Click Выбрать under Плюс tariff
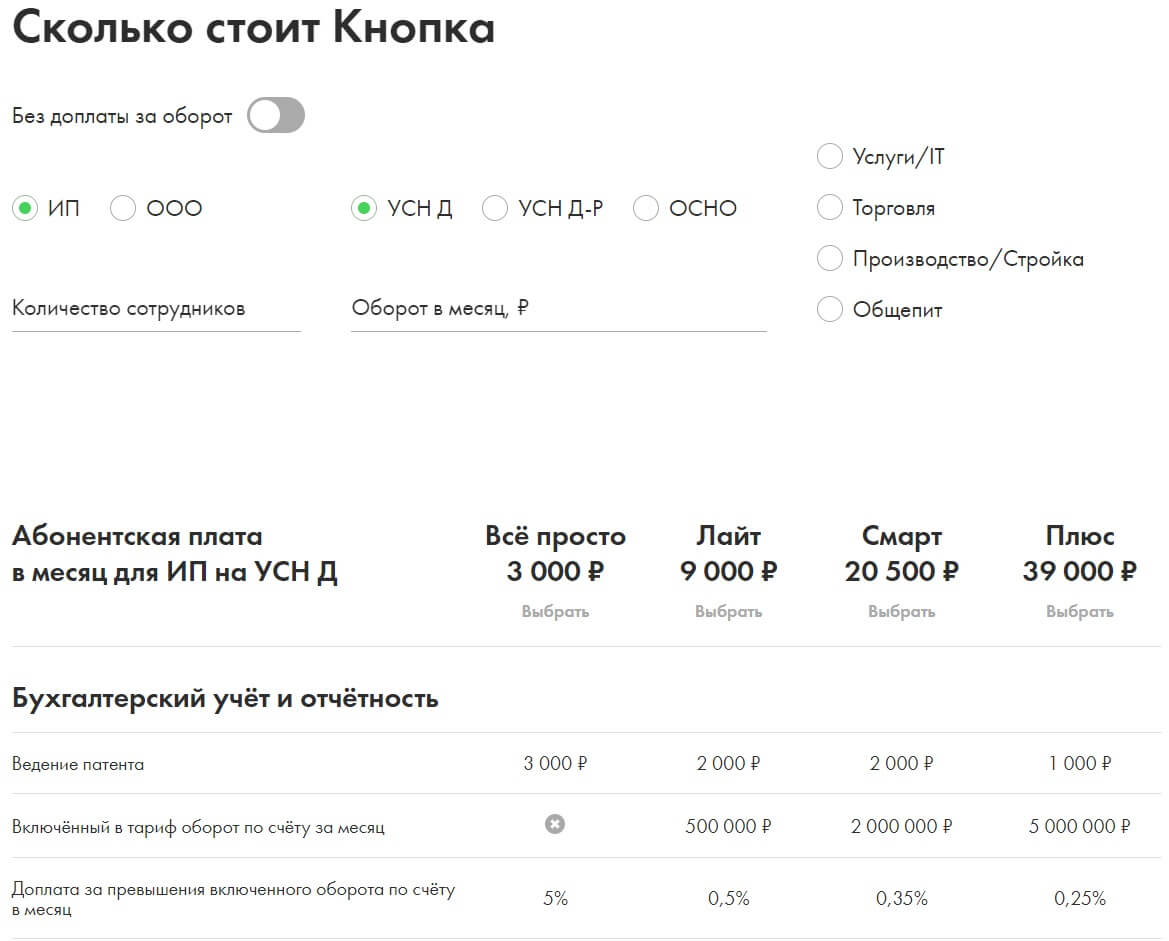Image resolution: width=1169 pixels, height=941 pixels. point(1079,611)
